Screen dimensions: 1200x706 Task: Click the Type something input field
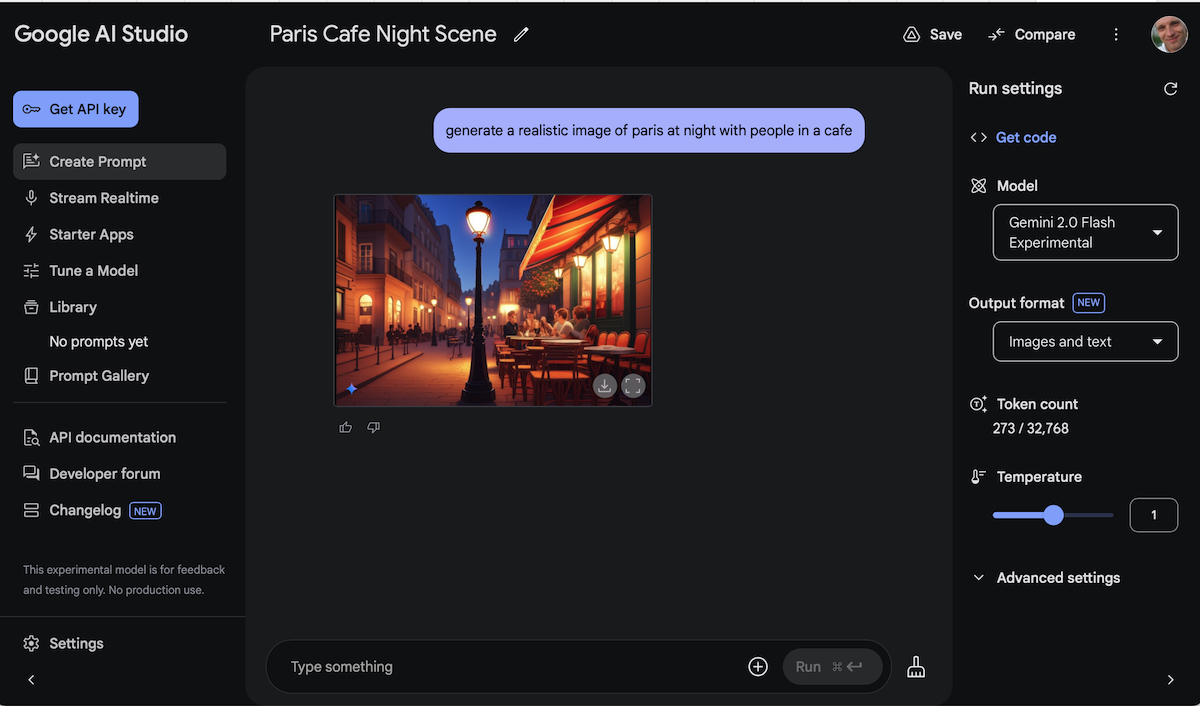pyautogui.click(x=500, y=667)
